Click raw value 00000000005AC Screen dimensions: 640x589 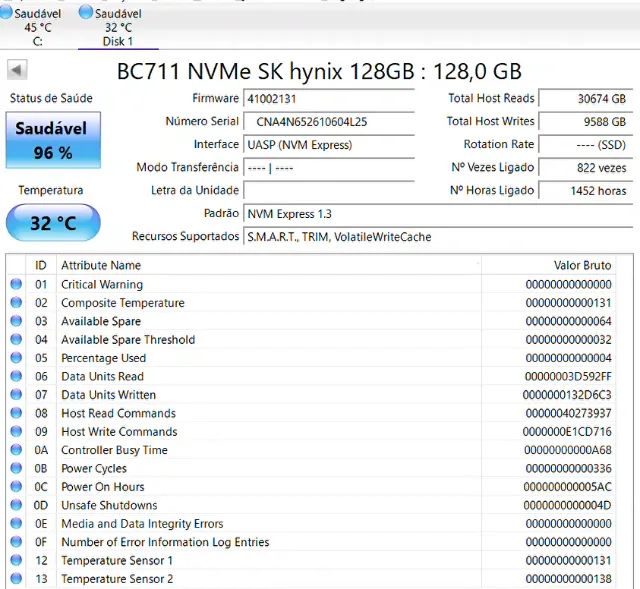coord(567,487)
